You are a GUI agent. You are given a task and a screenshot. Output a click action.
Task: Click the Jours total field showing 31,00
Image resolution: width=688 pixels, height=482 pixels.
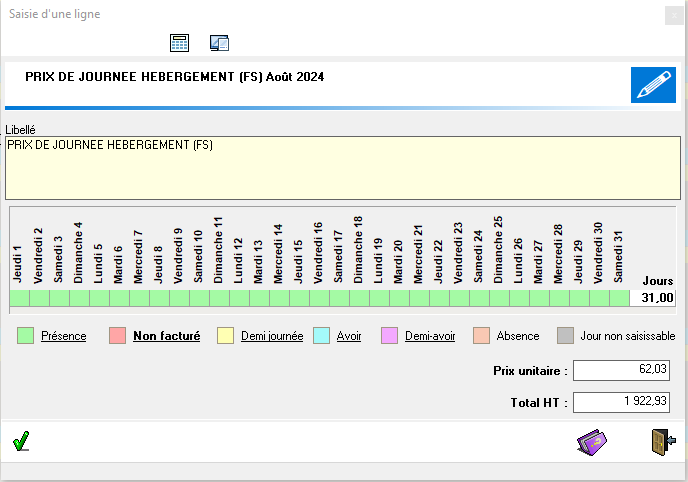656,298
